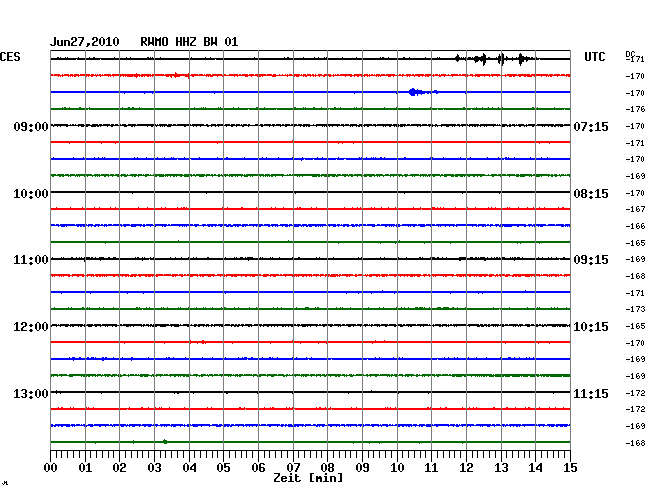The image size is (650, 494).
Task: Click minute label 03 on the time axis
Action: pyautogui.click(x=154, y=468)
